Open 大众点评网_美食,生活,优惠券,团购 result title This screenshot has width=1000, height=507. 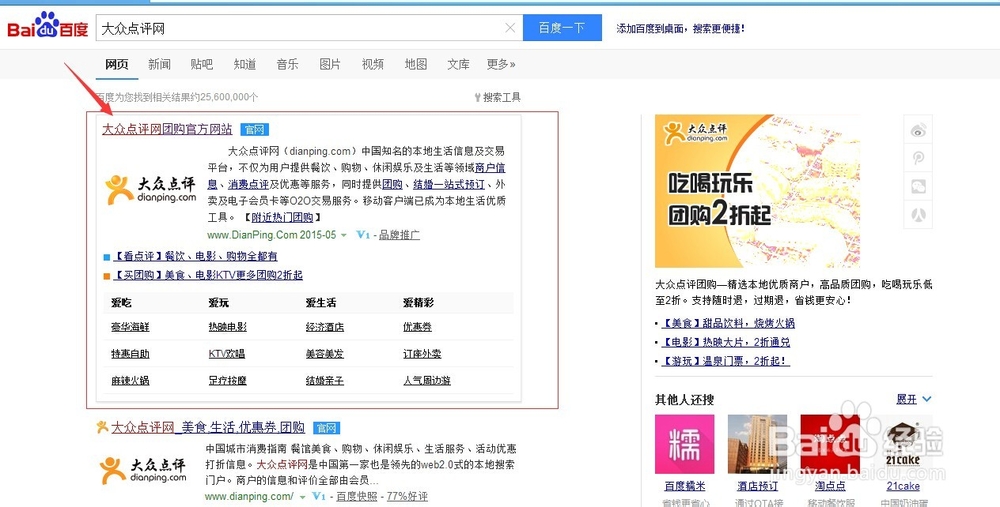pos(208,427)
